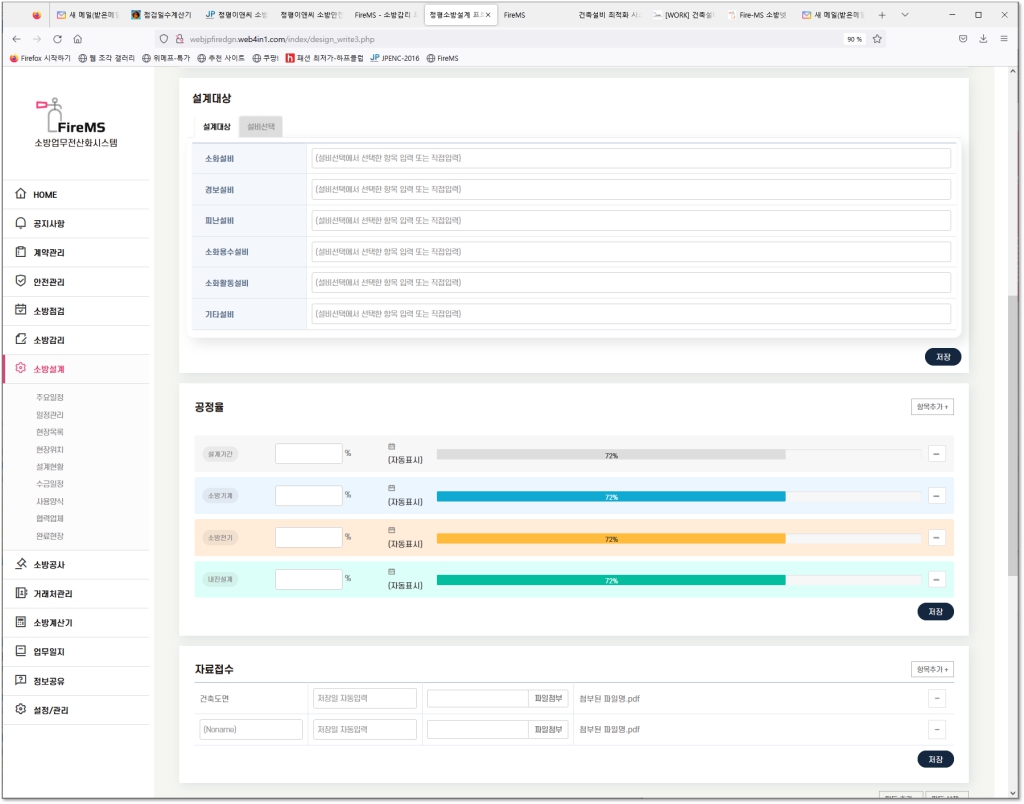
Task: Expand the 소방공사 sidebar menu
Action: [50, 565]
